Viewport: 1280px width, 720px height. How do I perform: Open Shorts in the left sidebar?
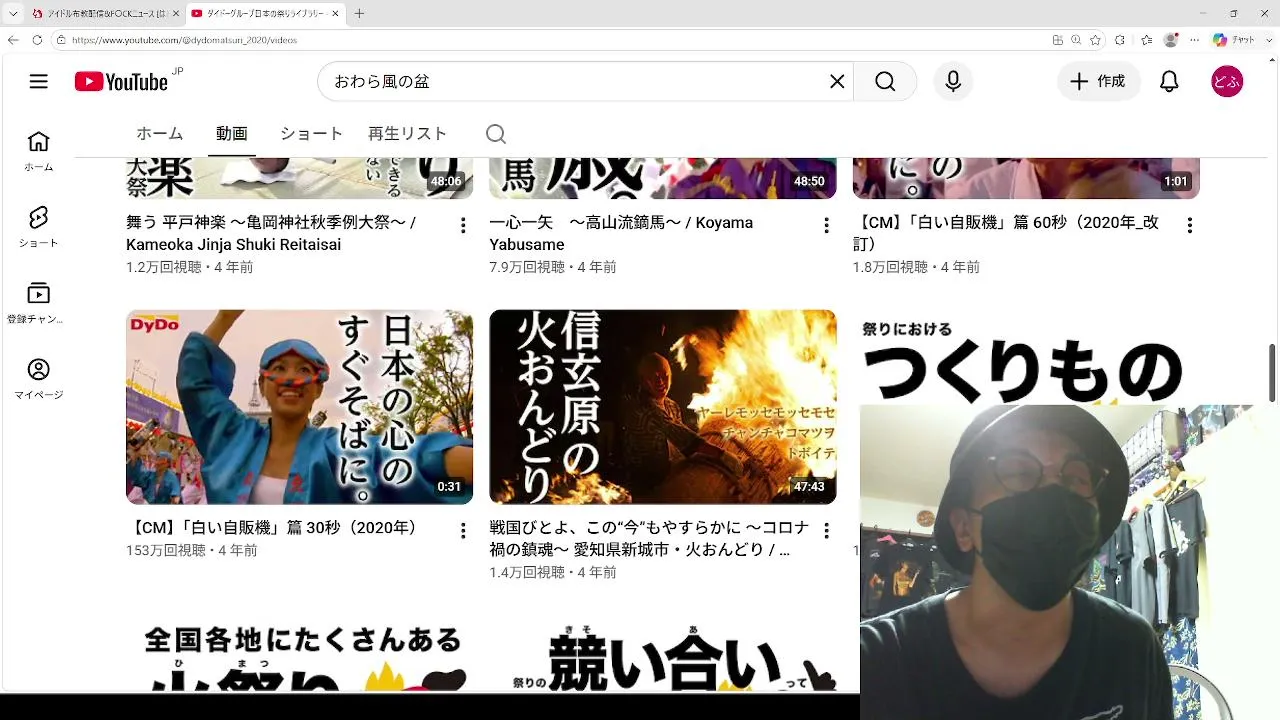38,227
